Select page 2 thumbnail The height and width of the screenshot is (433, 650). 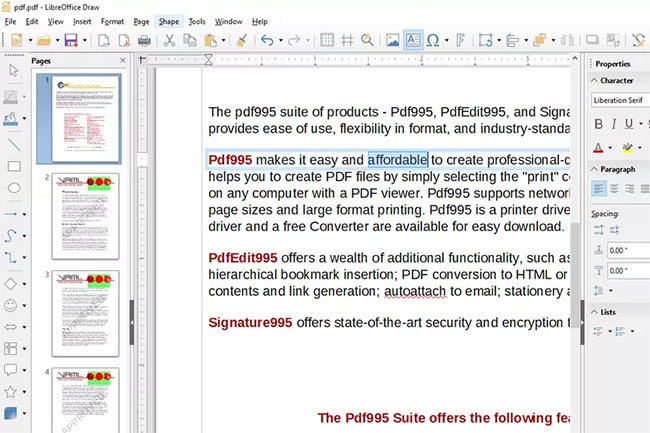85,216
